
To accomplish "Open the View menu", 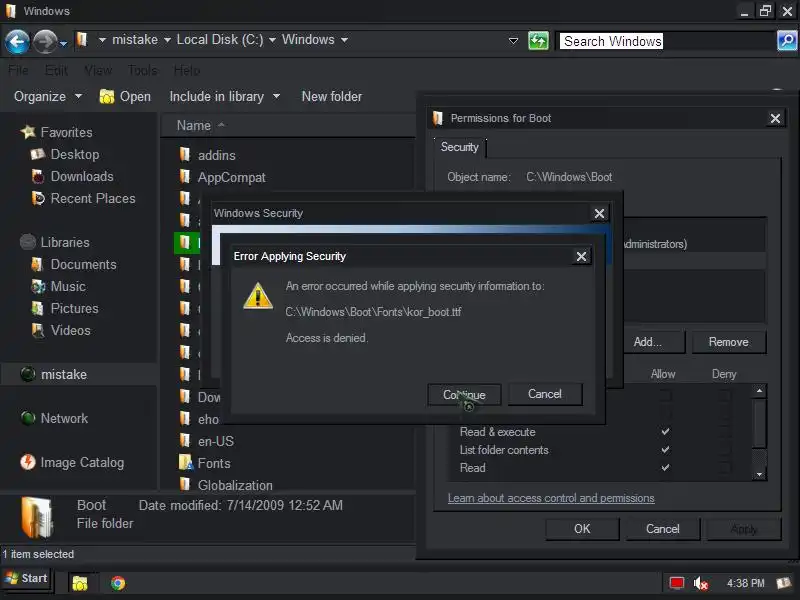I will [x=97, y=70].
